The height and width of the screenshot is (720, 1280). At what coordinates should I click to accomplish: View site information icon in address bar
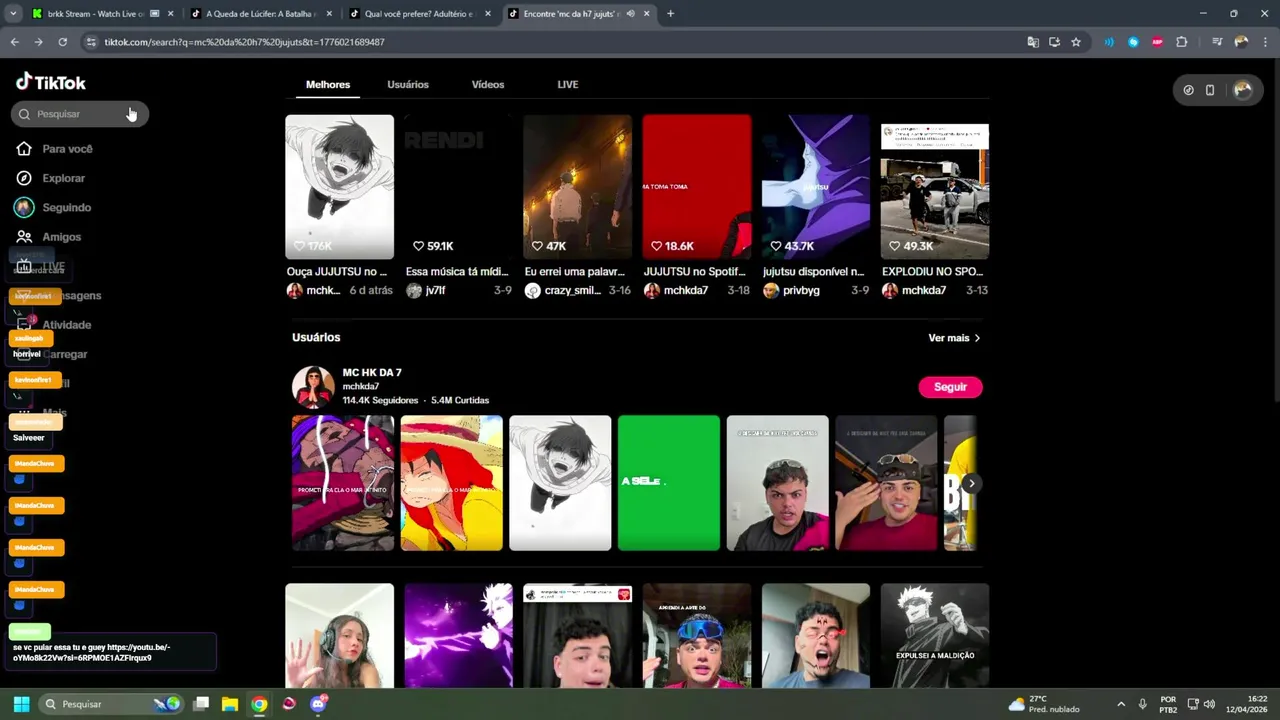pyautogui.click(x=91, y=42)
